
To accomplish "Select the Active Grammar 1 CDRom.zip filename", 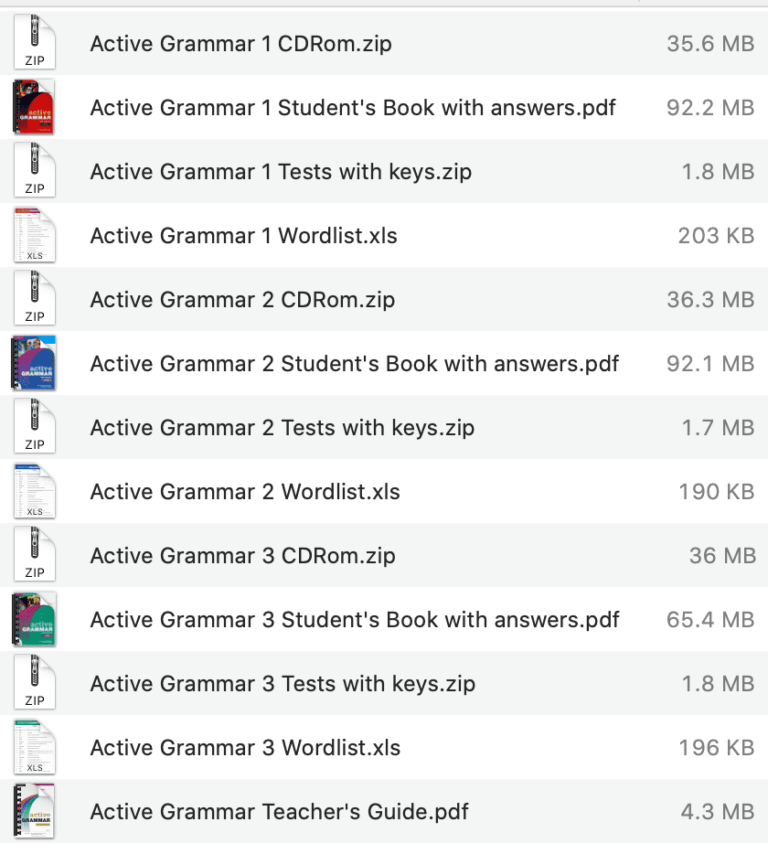I will pyautogui.click(x=240, y=43).
